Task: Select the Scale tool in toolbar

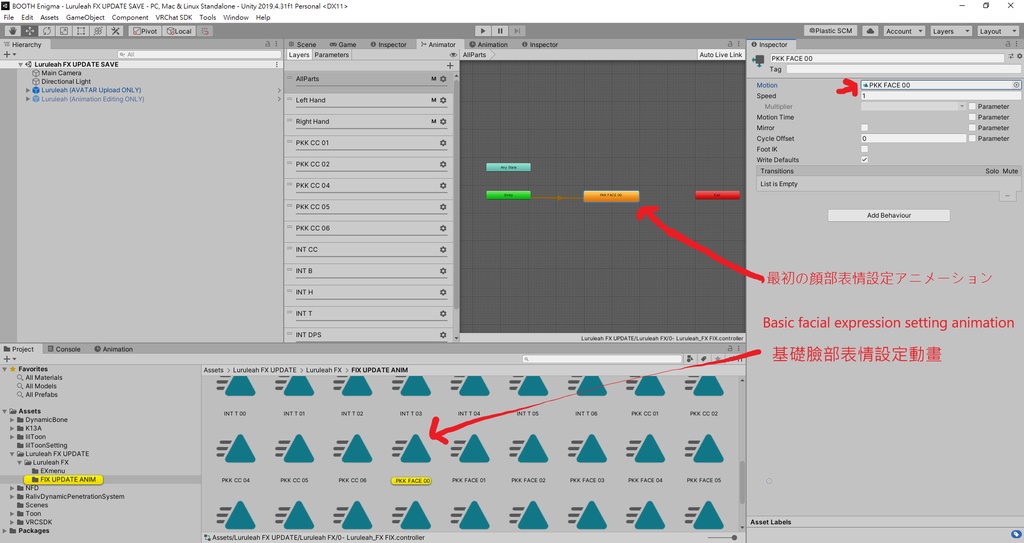Action: (63, 31)
